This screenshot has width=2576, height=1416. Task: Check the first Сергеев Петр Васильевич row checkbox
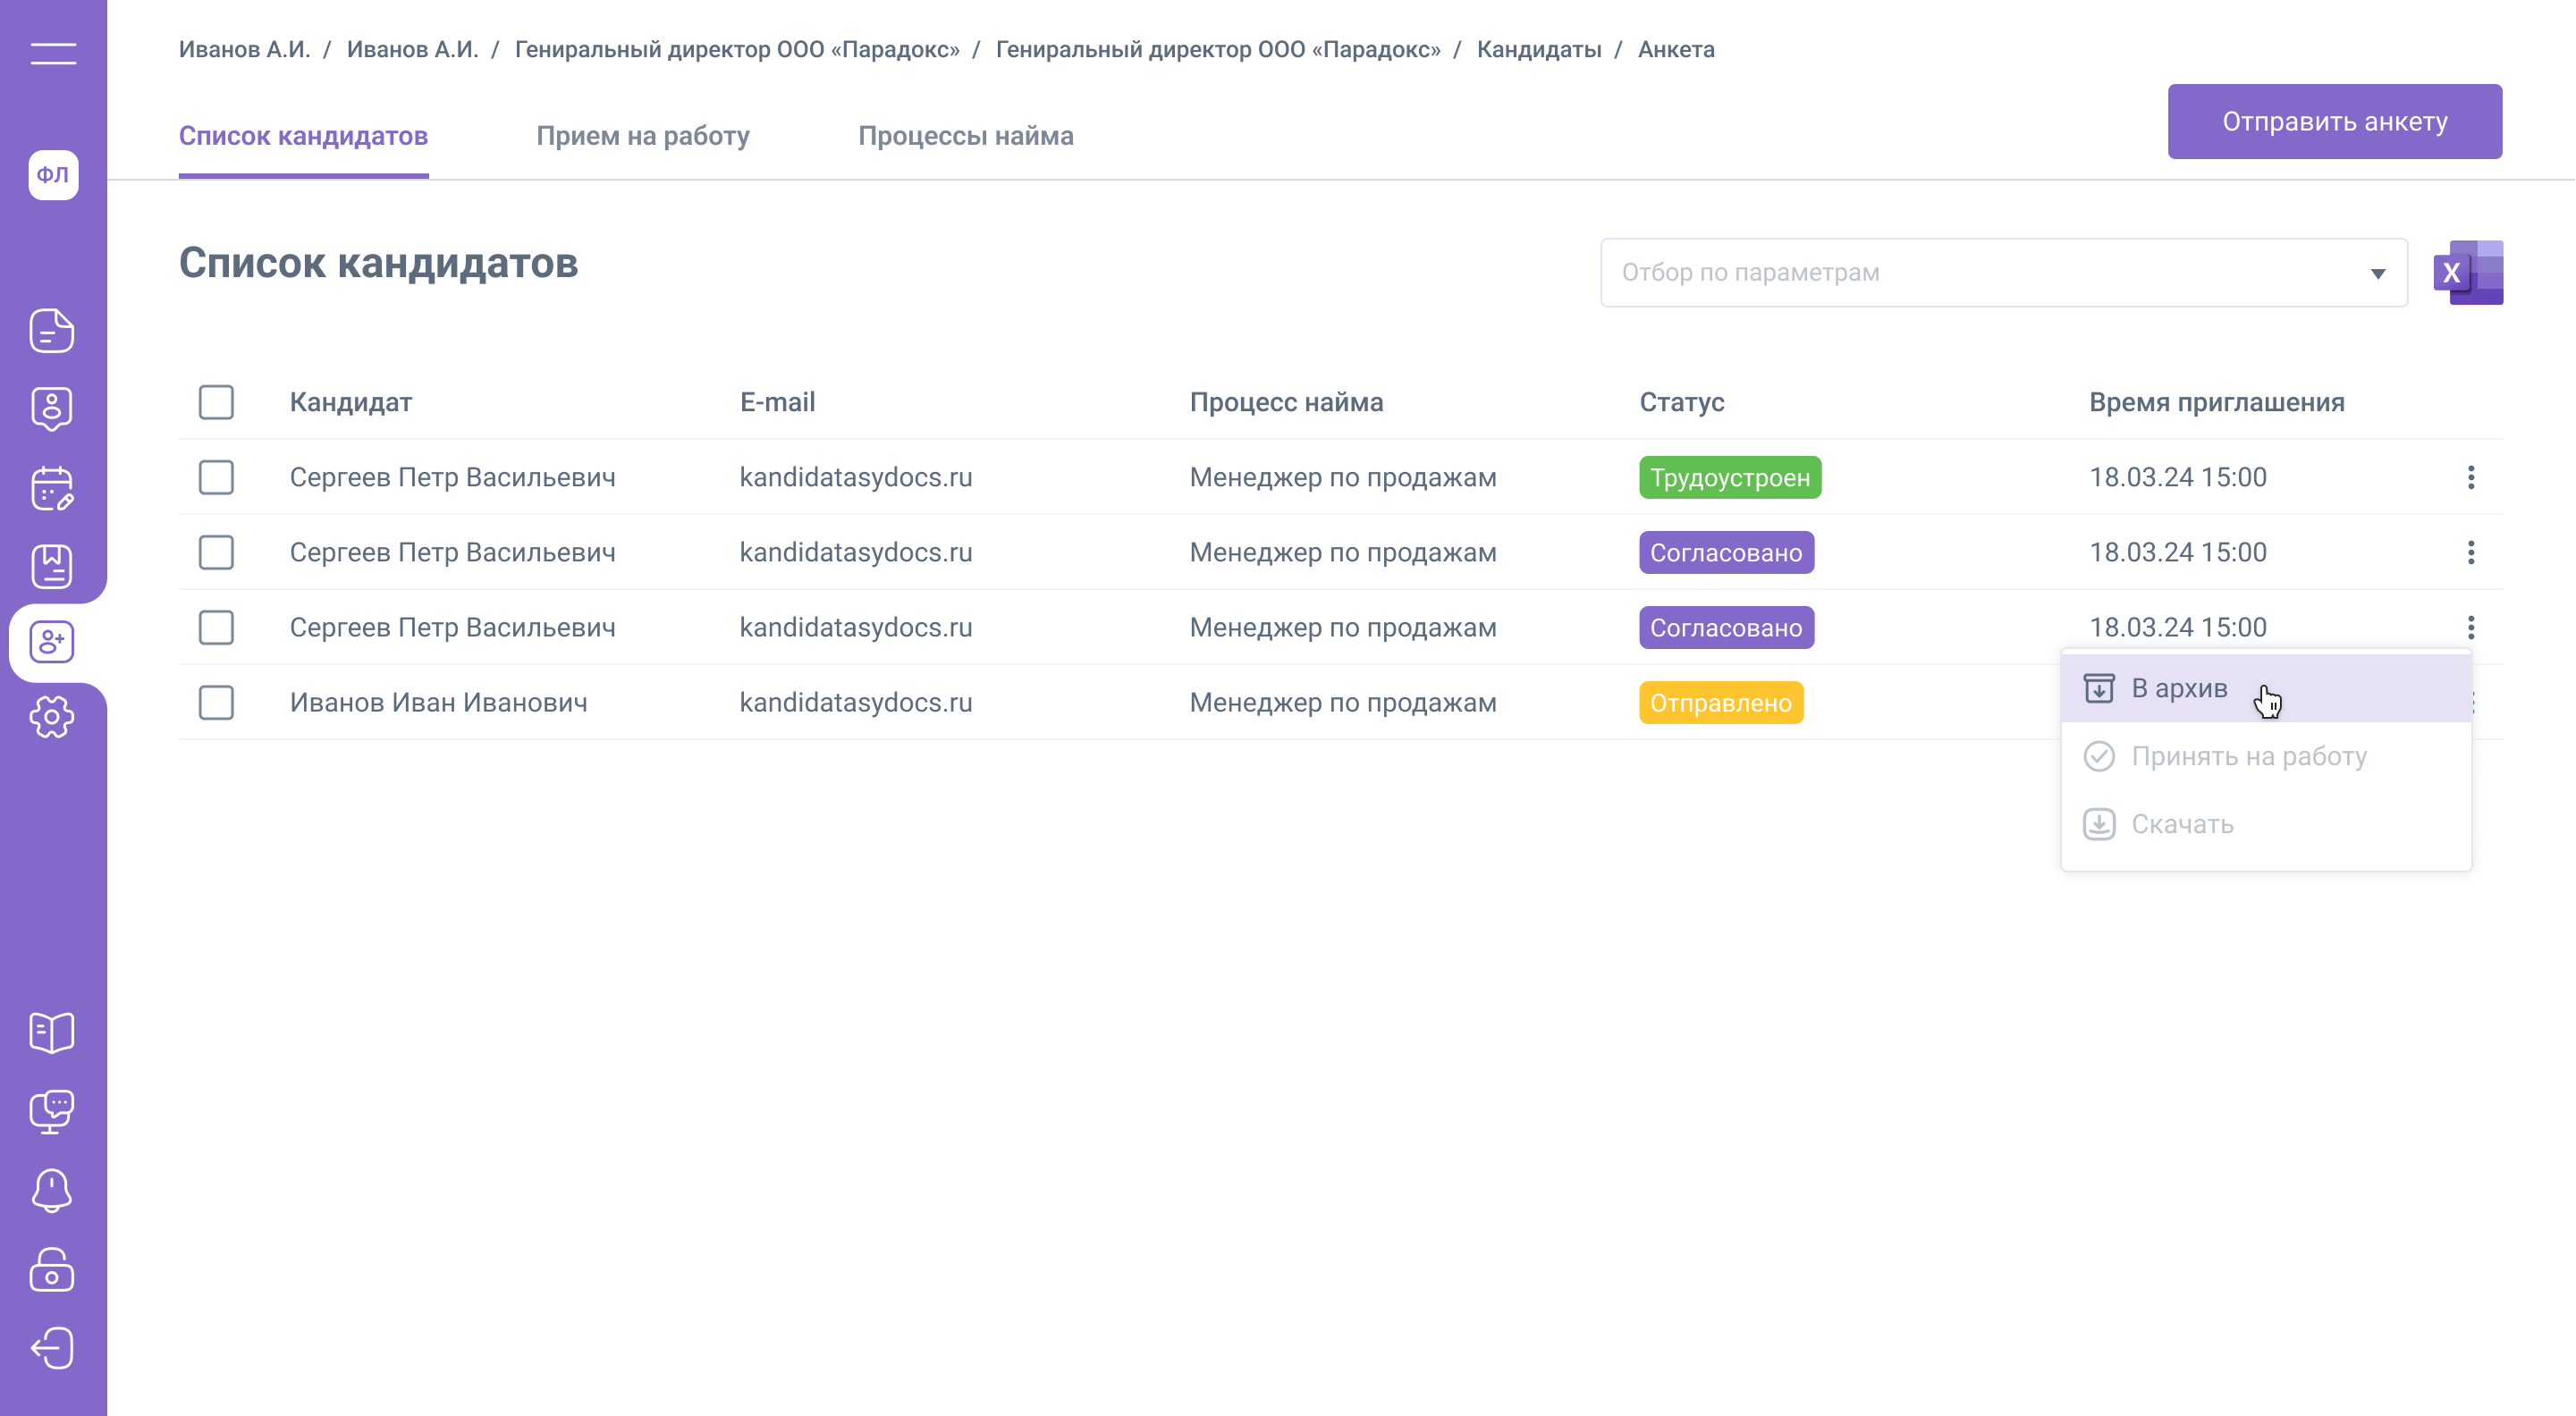[x=216, y=477]
